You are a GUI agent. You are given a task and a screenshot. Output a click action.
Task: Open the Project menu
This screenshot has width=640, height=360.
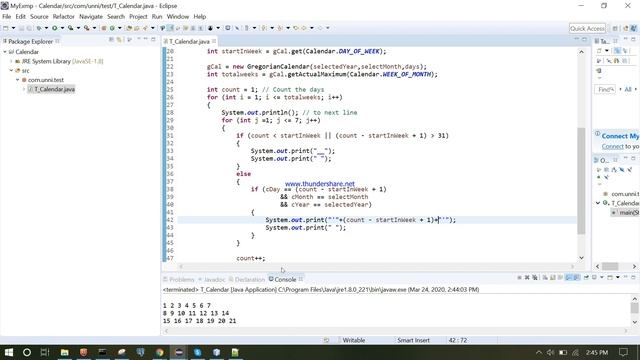138,17
